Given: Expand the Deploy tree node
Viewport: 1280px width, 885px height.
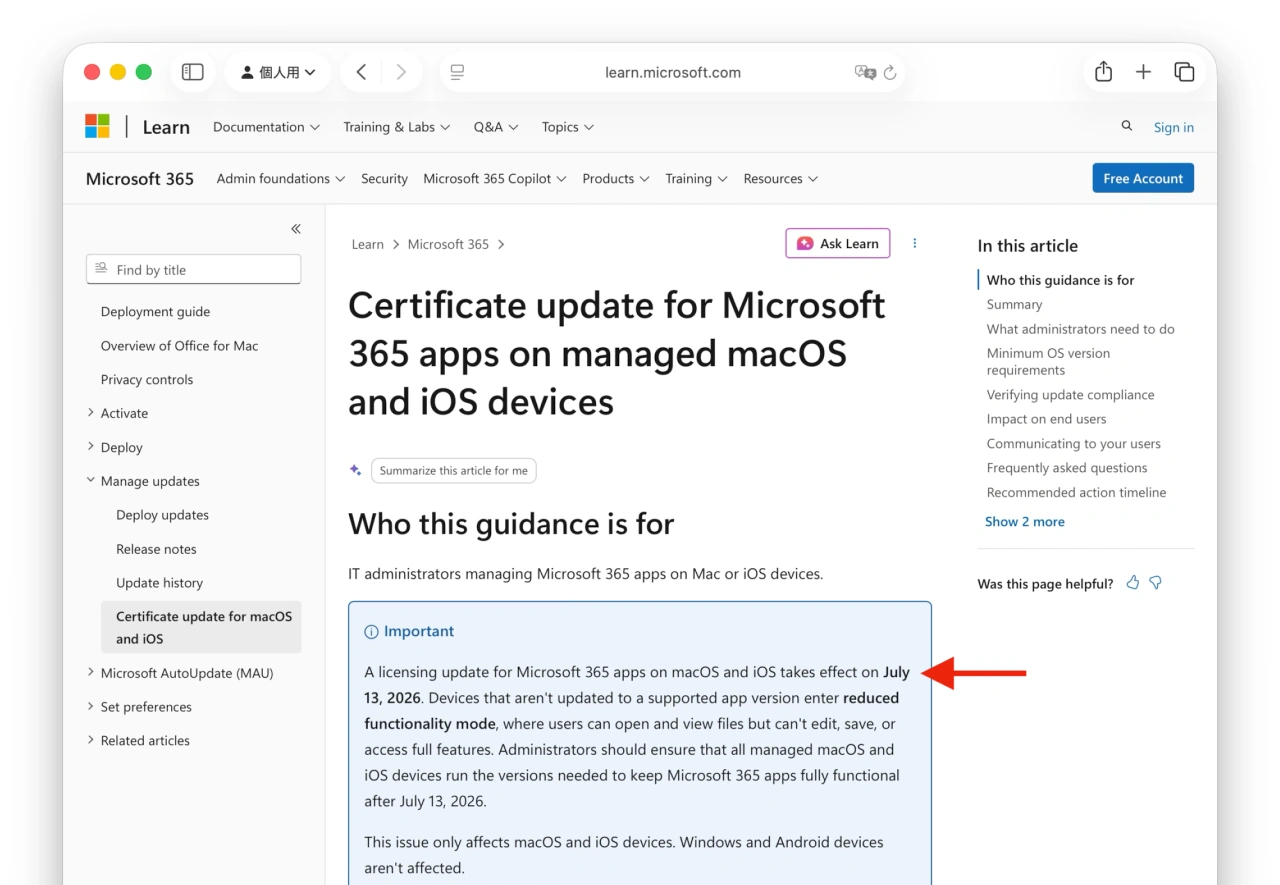Looking at the screenshot, I should pyautogui.click(x=114, y=447).
